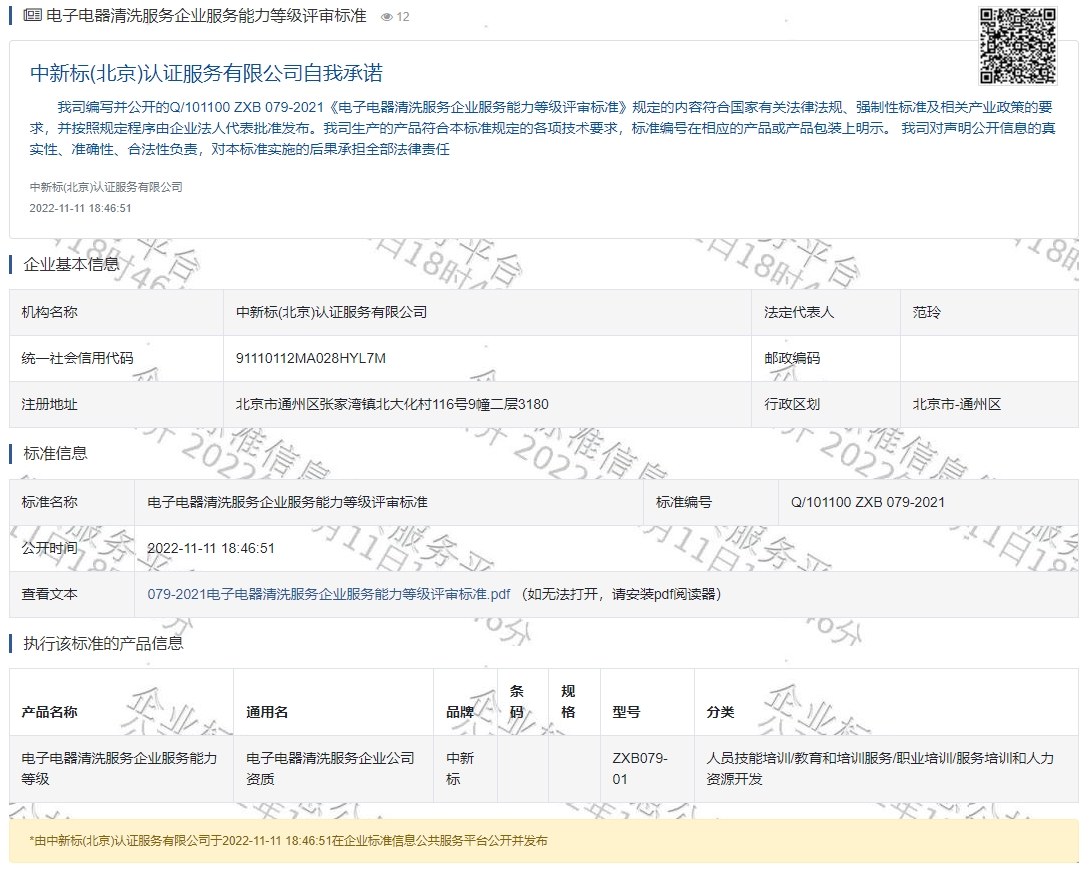Click the 行政区划 value 北京市-通州区
This screenshot has width=1087, height=869.
[956, 404]
